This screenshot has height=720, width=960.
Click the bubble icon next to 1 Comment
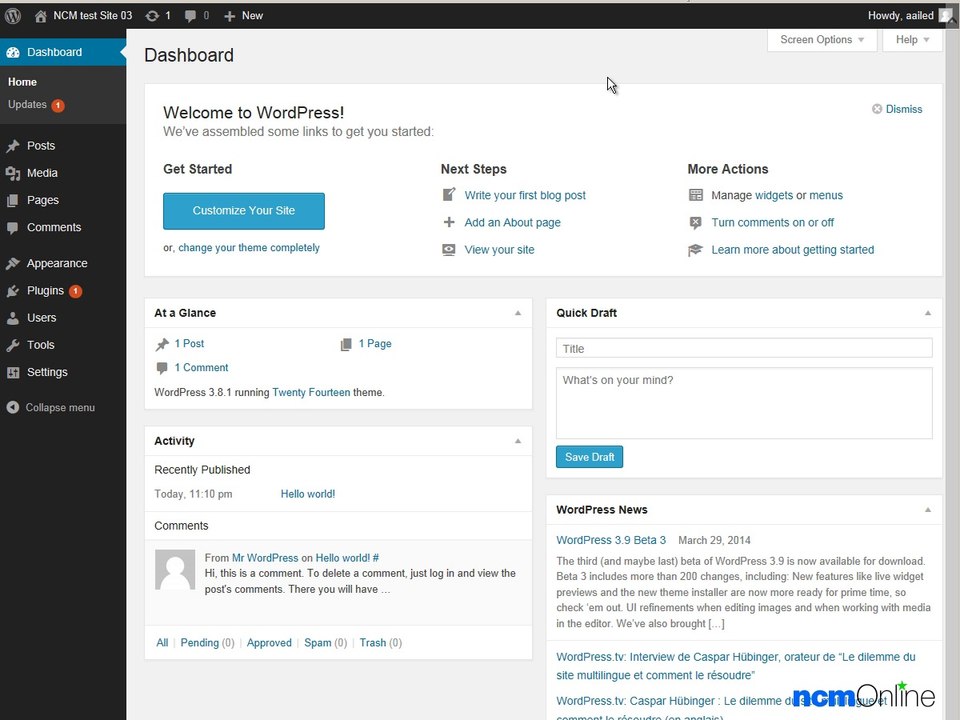162,368
